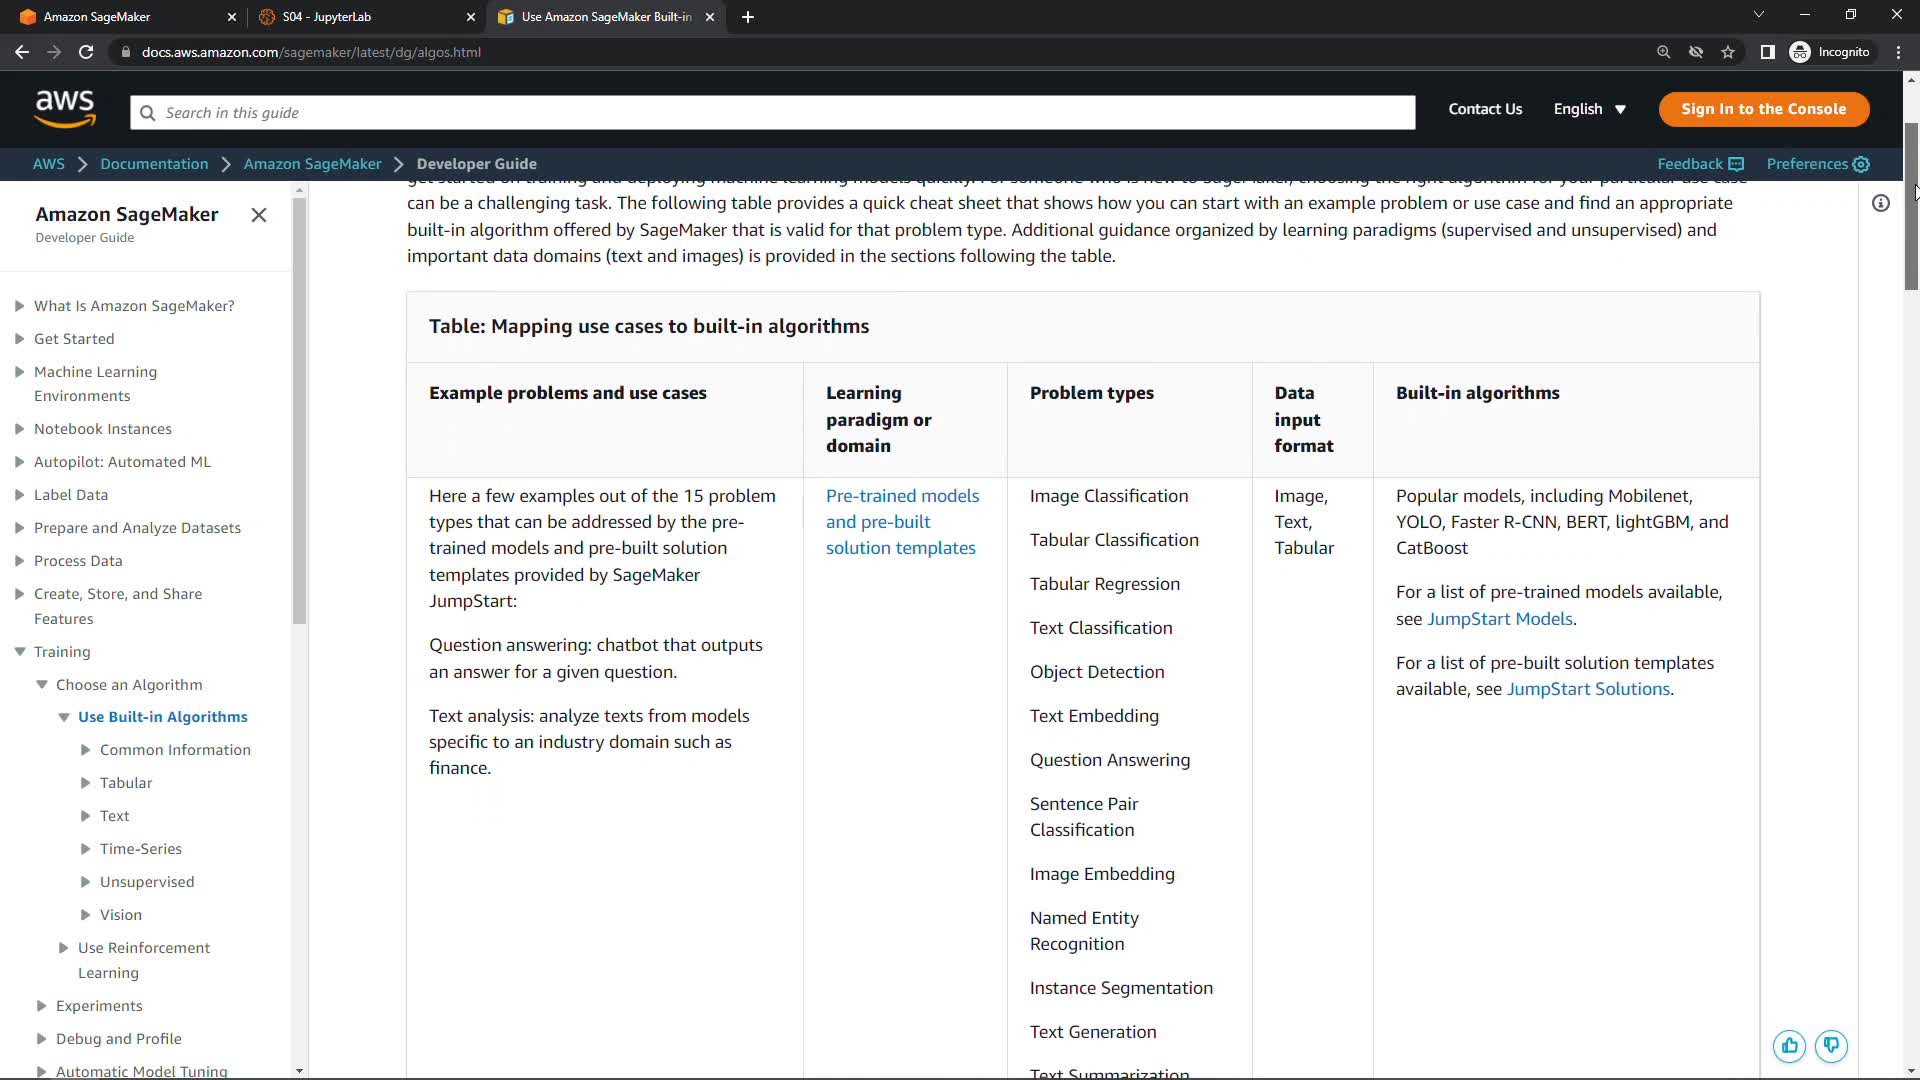Reload the page

point(86,52)
